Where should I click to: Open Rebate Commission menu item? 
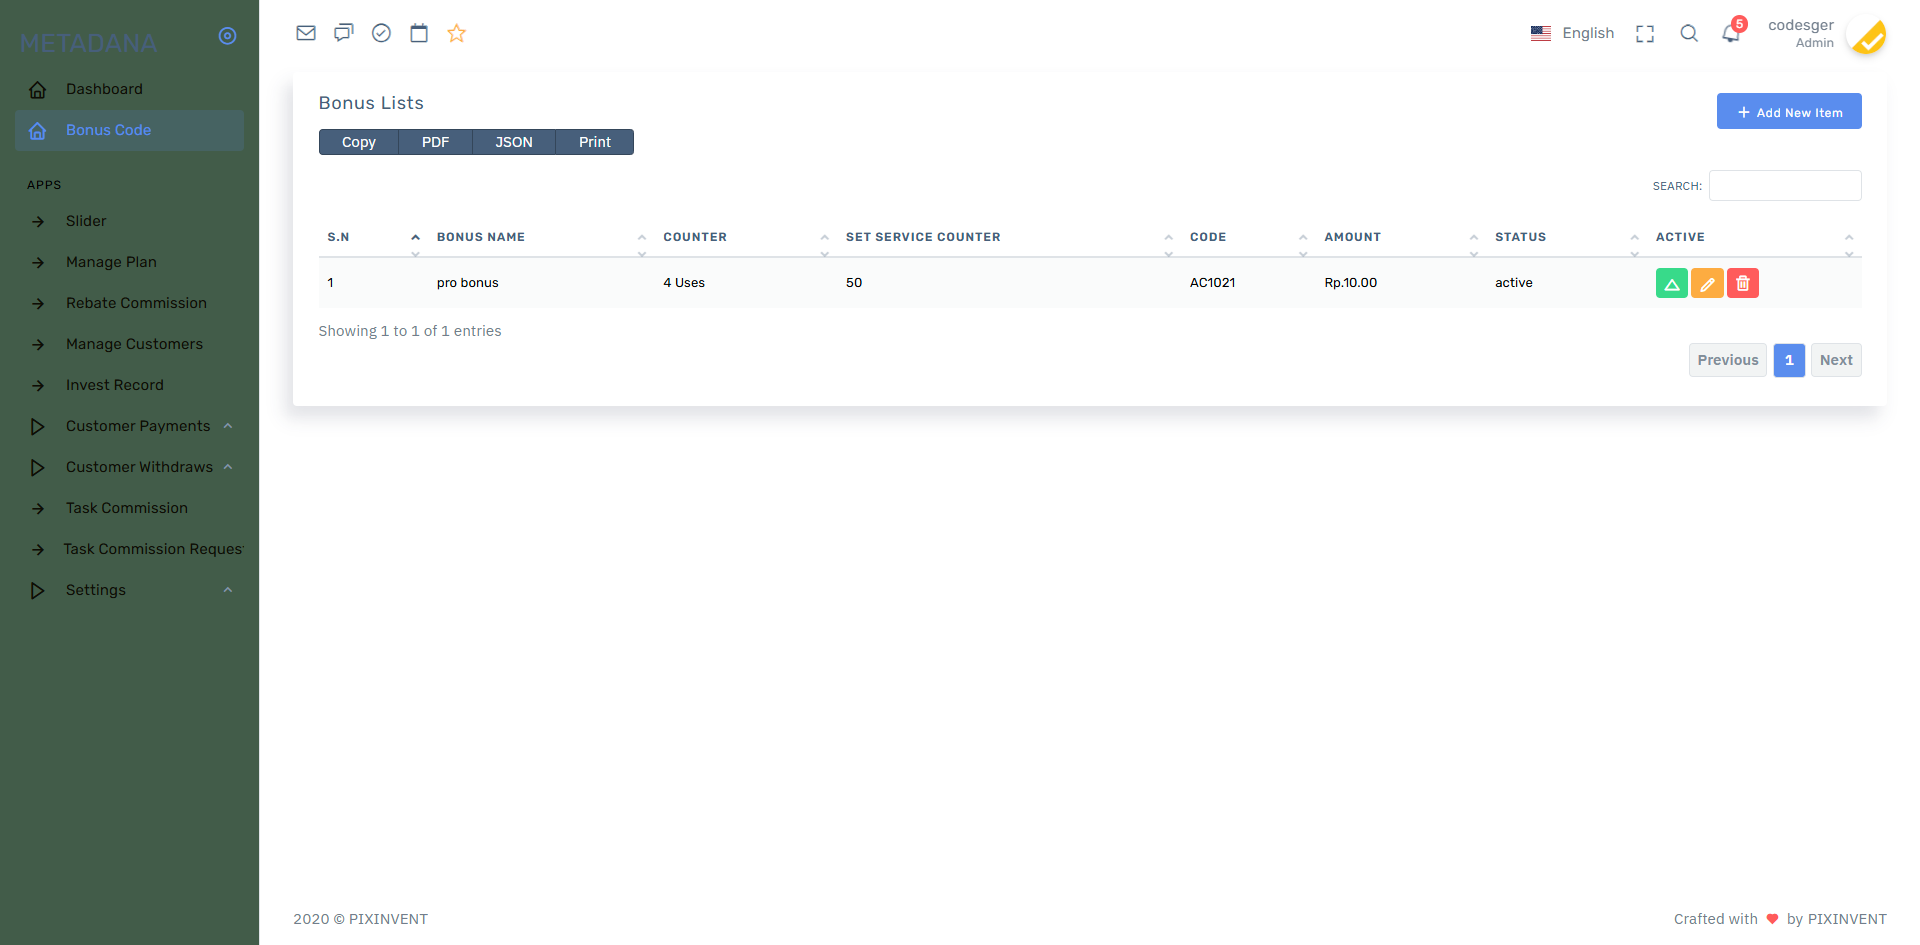pyautogui.click(x=129, y=303)
